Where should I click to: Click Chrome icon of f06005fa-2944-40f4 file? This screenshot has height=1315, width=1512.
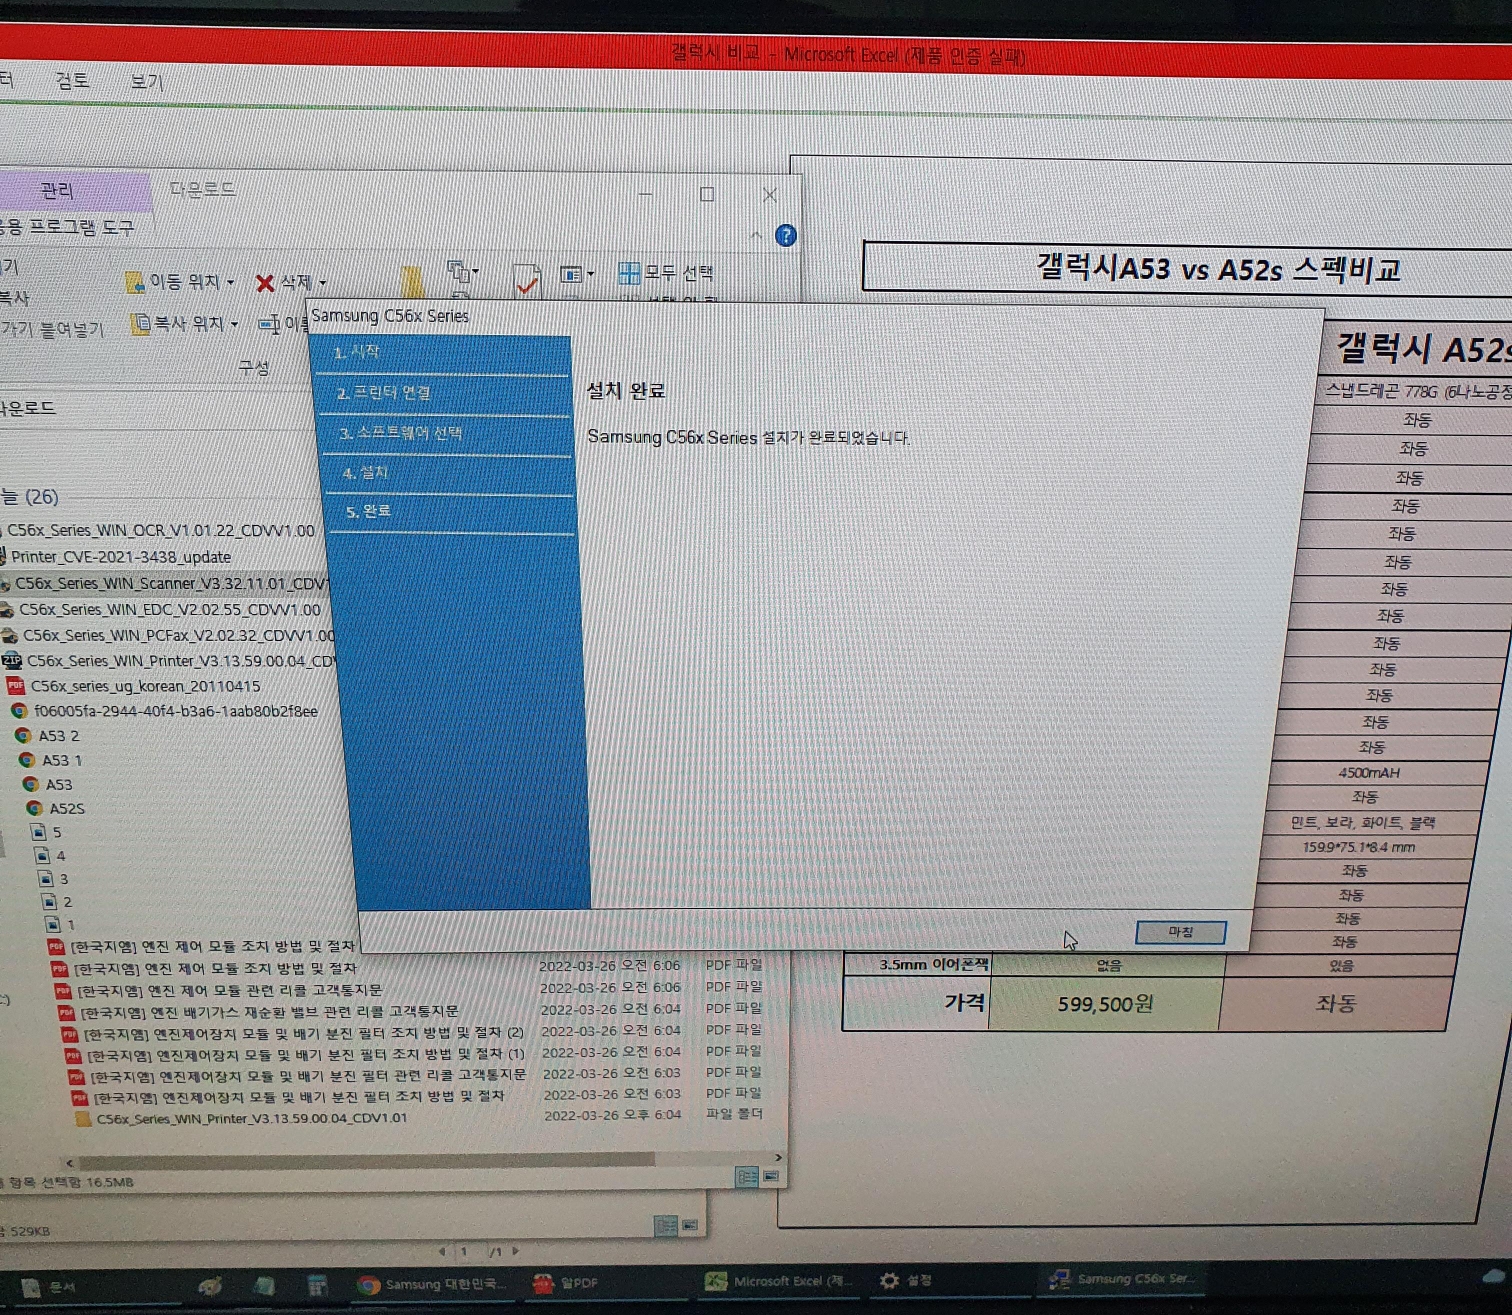pos(19,711)
